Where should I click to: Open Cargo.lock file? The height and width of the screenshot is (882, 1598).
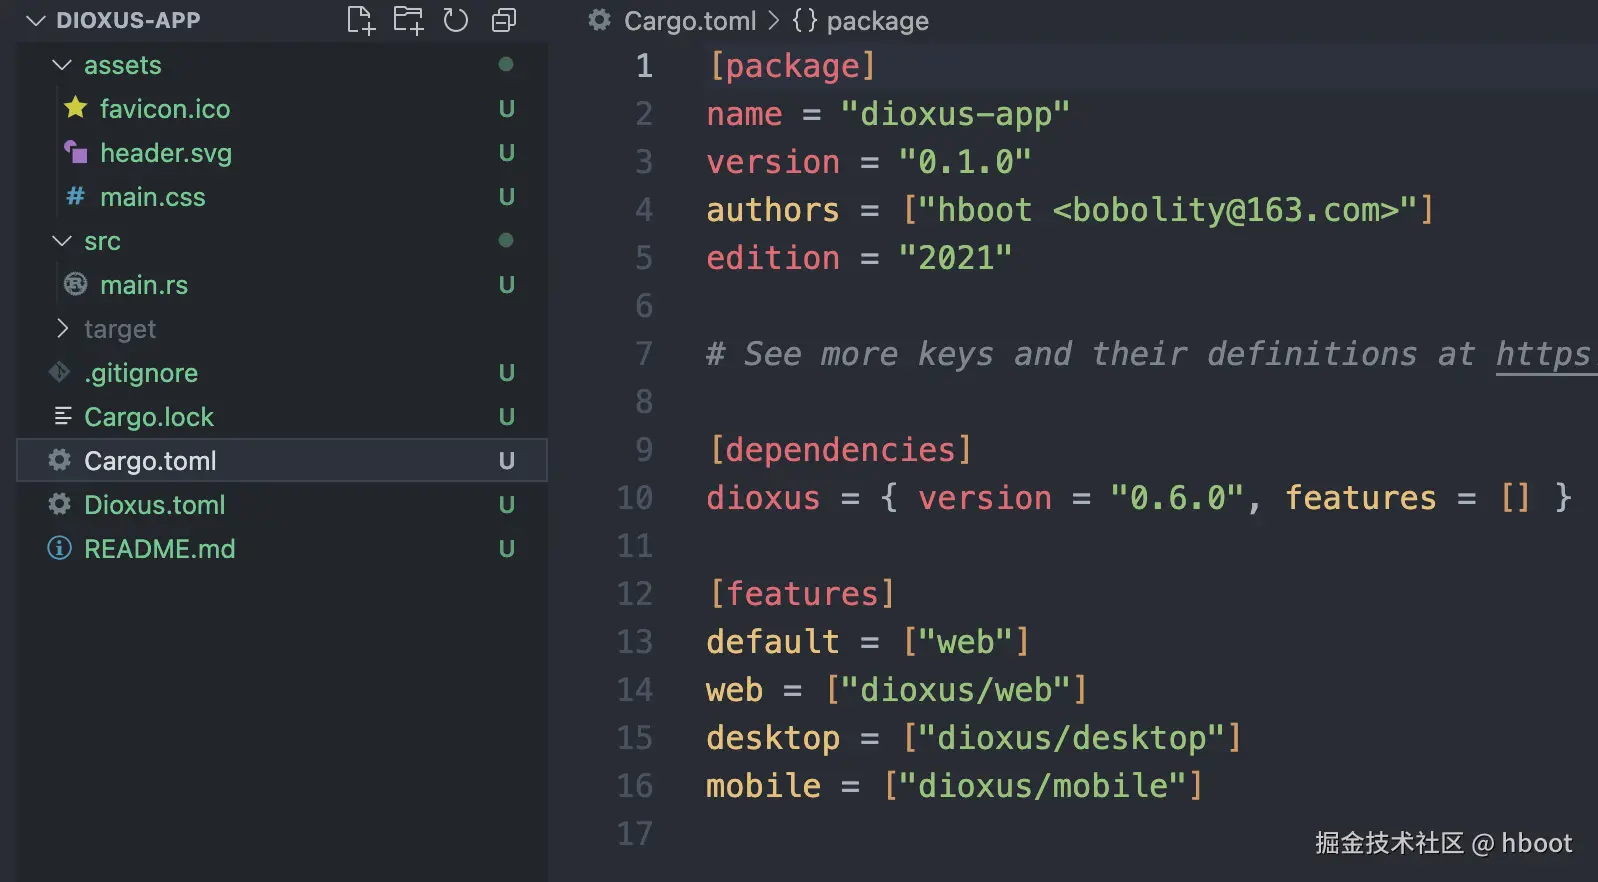pyautogui.click(x=149, y=417)
